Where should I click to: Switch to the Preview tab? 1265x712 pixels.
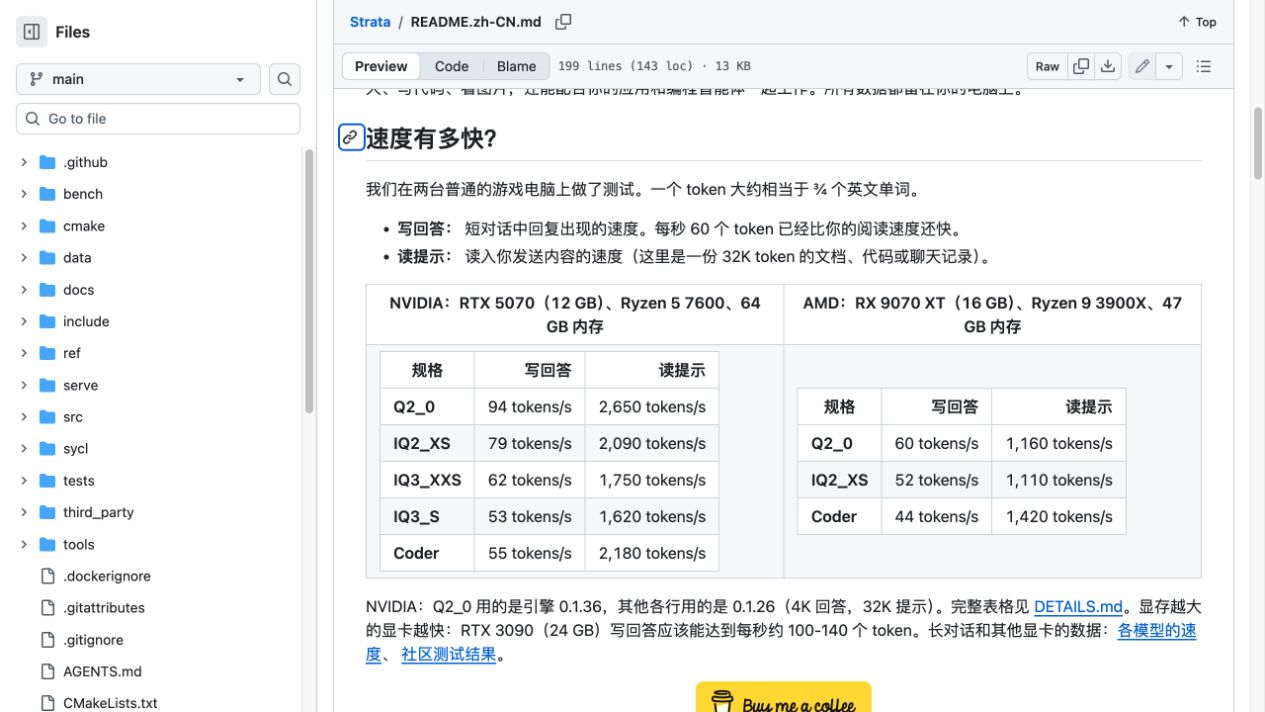click(381, 66)
